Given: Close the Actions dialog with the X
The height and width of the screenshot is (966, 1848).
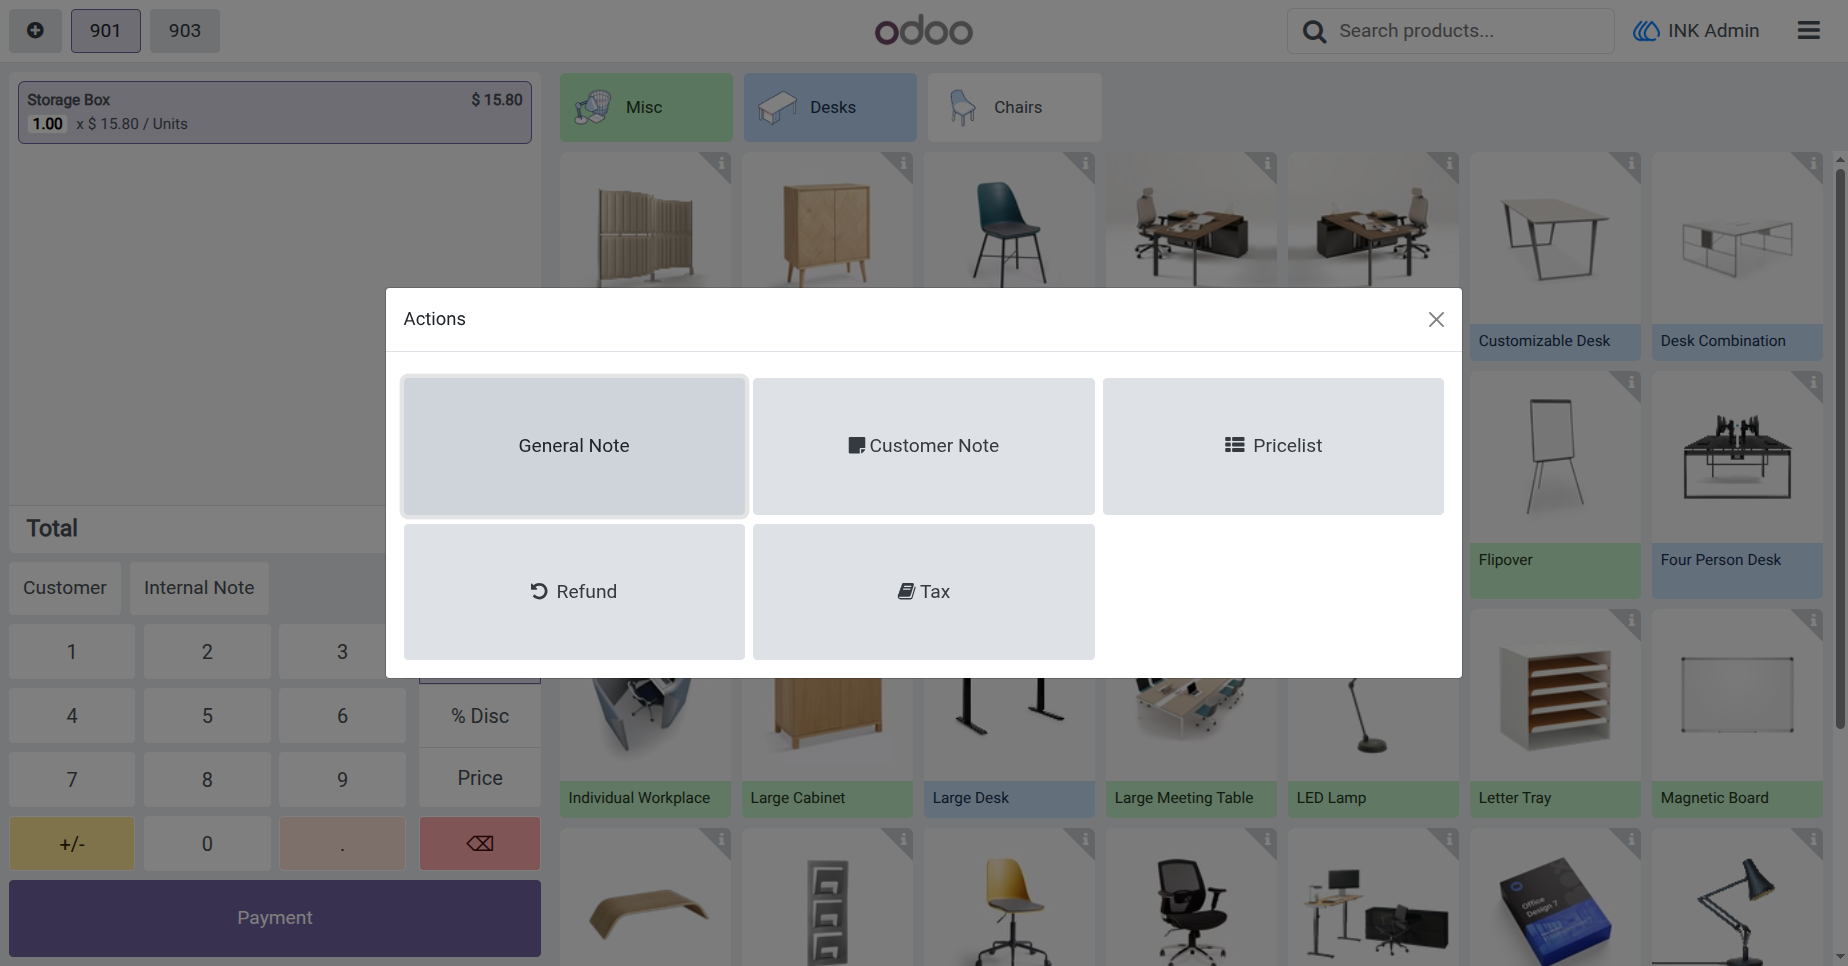Looking at the screenshot, I should pyautogui.click(x=1436, y=319).
